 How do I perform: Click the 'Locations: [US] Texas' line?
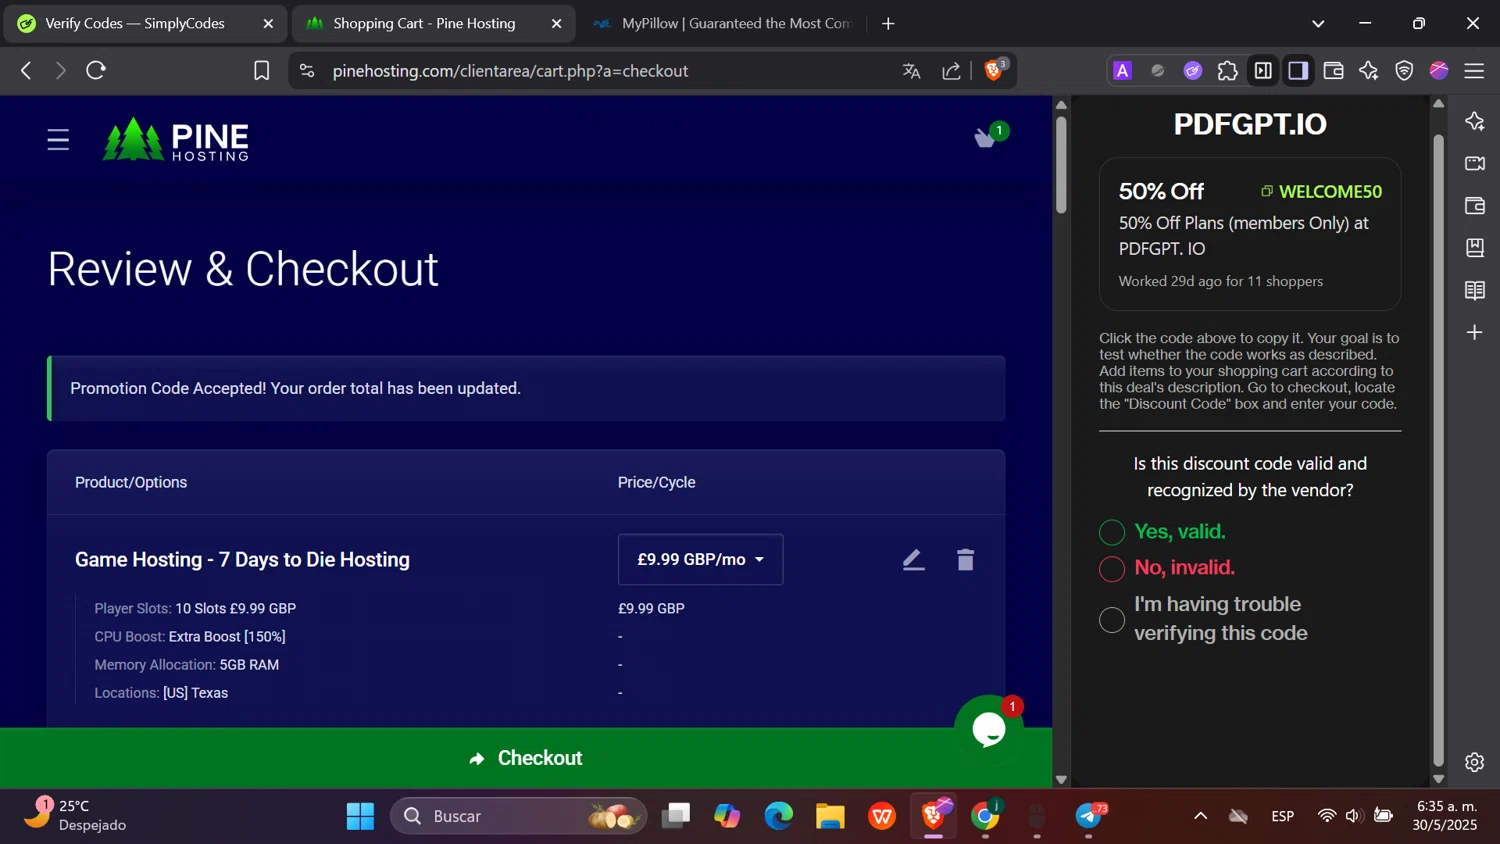(161, 692)
